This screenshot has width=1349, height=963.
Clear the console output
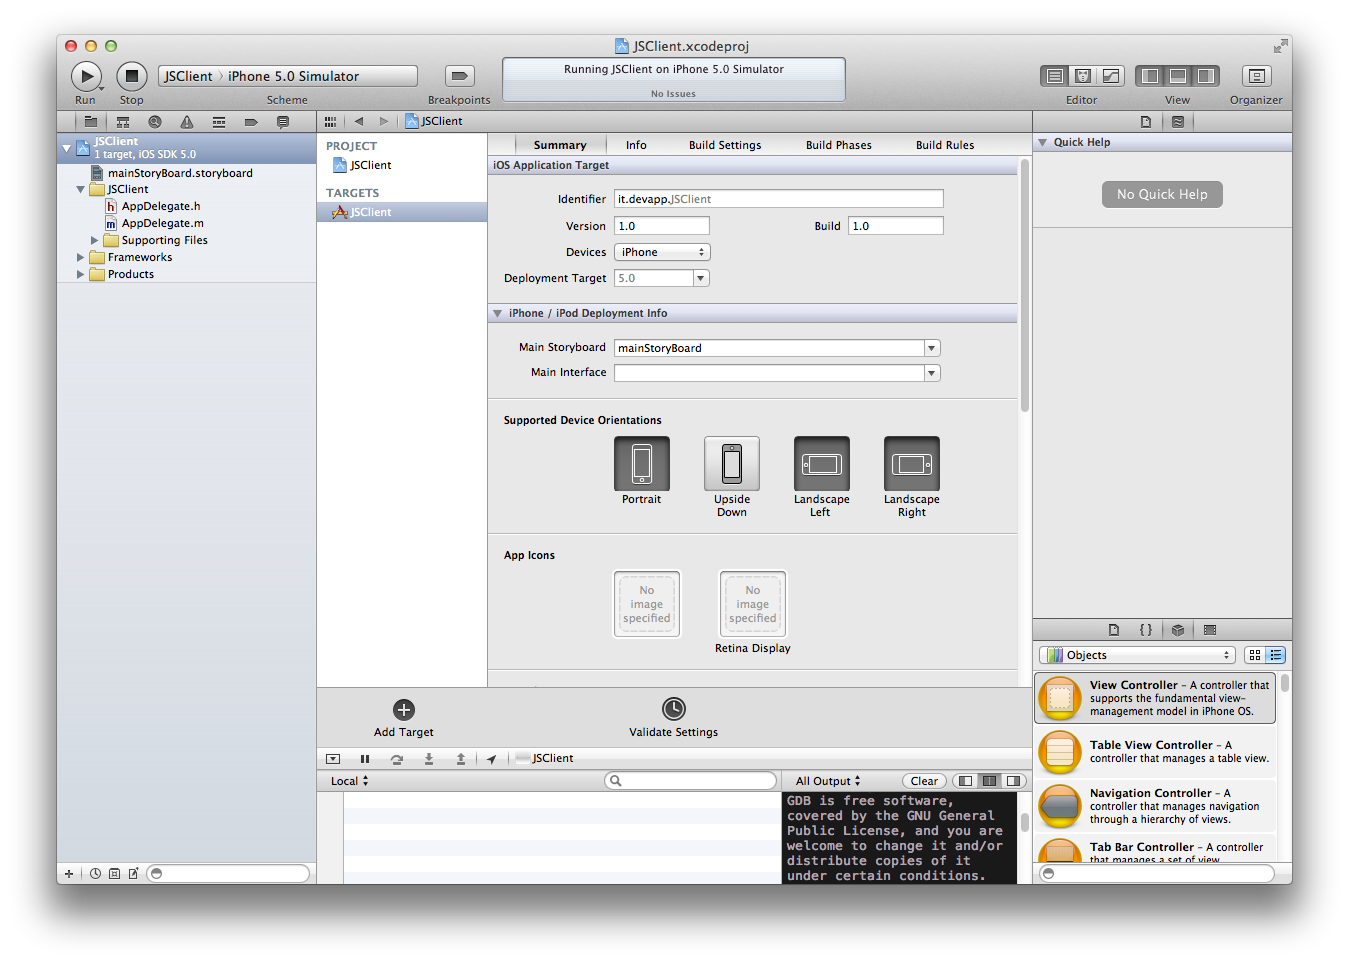point(924,781)
